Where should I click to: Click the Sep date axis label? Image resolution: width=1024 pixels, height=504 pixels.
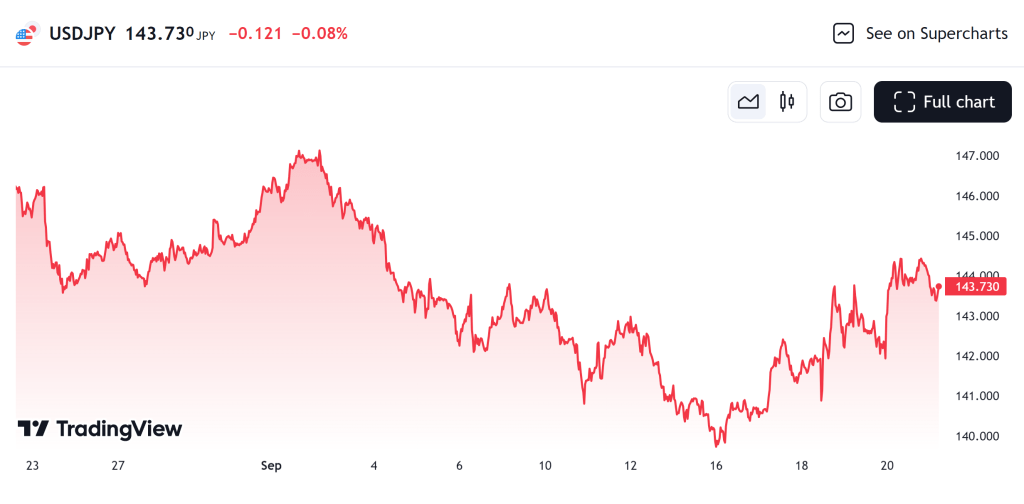pyautogui.click(x=271, y=466)
